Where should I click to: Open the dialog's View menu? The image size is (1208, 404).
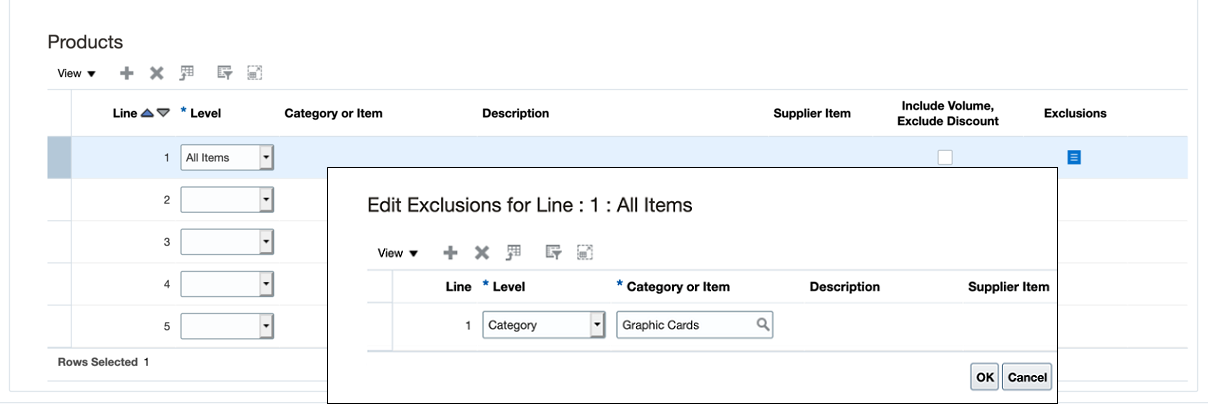click(x=398, y=253)
